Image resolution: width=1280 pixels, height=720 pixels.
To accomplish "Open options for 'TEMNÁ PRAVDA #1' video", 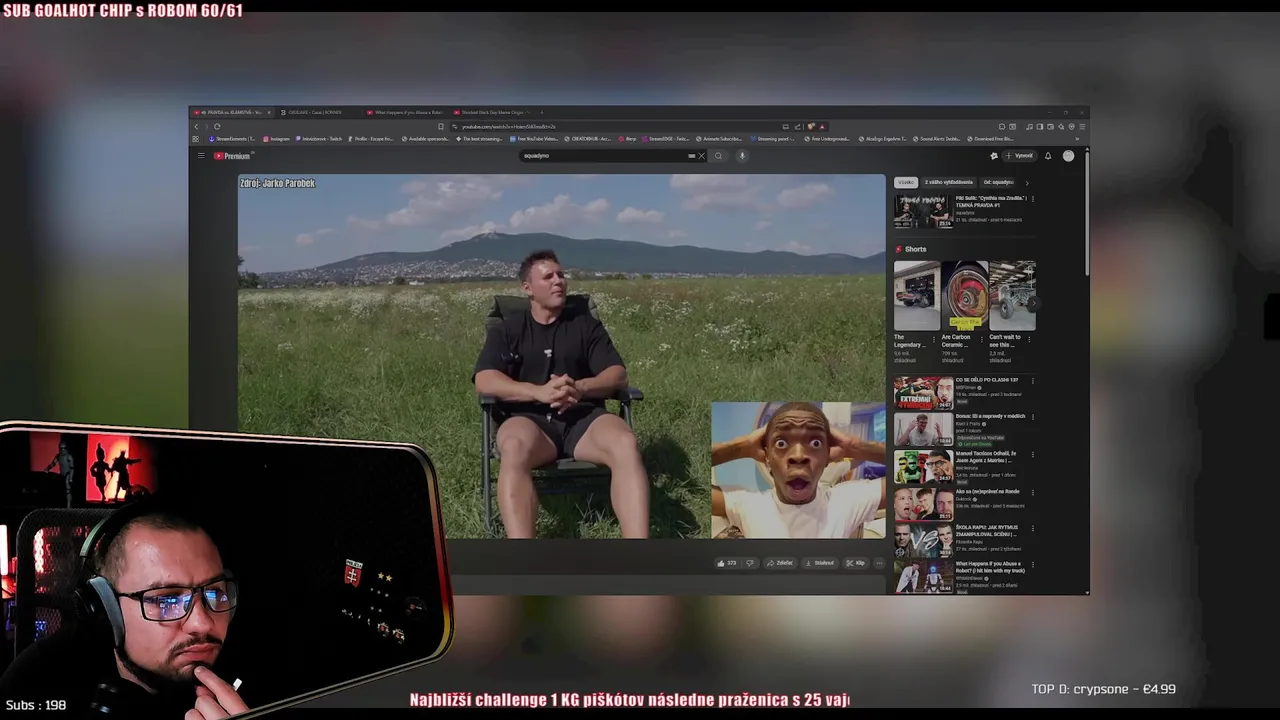I will (x=1032, y=198).
